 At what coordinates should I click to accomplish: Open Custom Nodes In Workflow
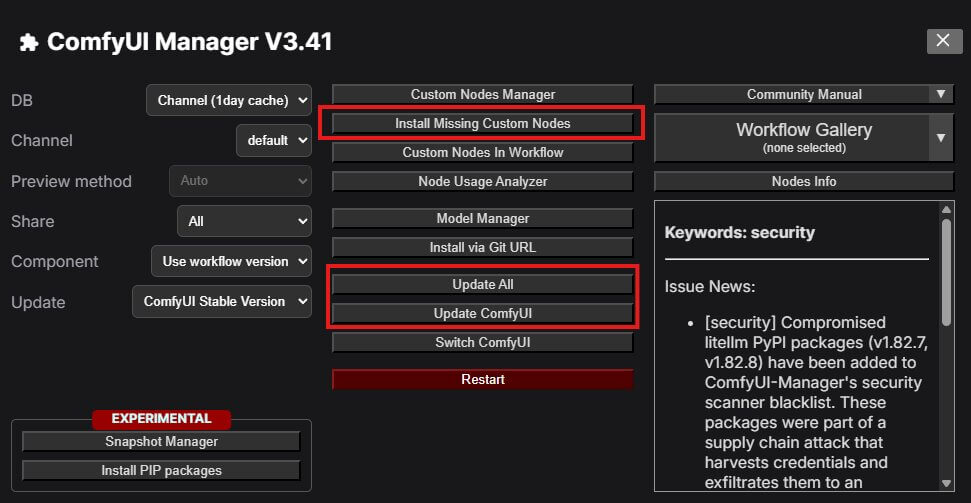[x=482, y=152]
